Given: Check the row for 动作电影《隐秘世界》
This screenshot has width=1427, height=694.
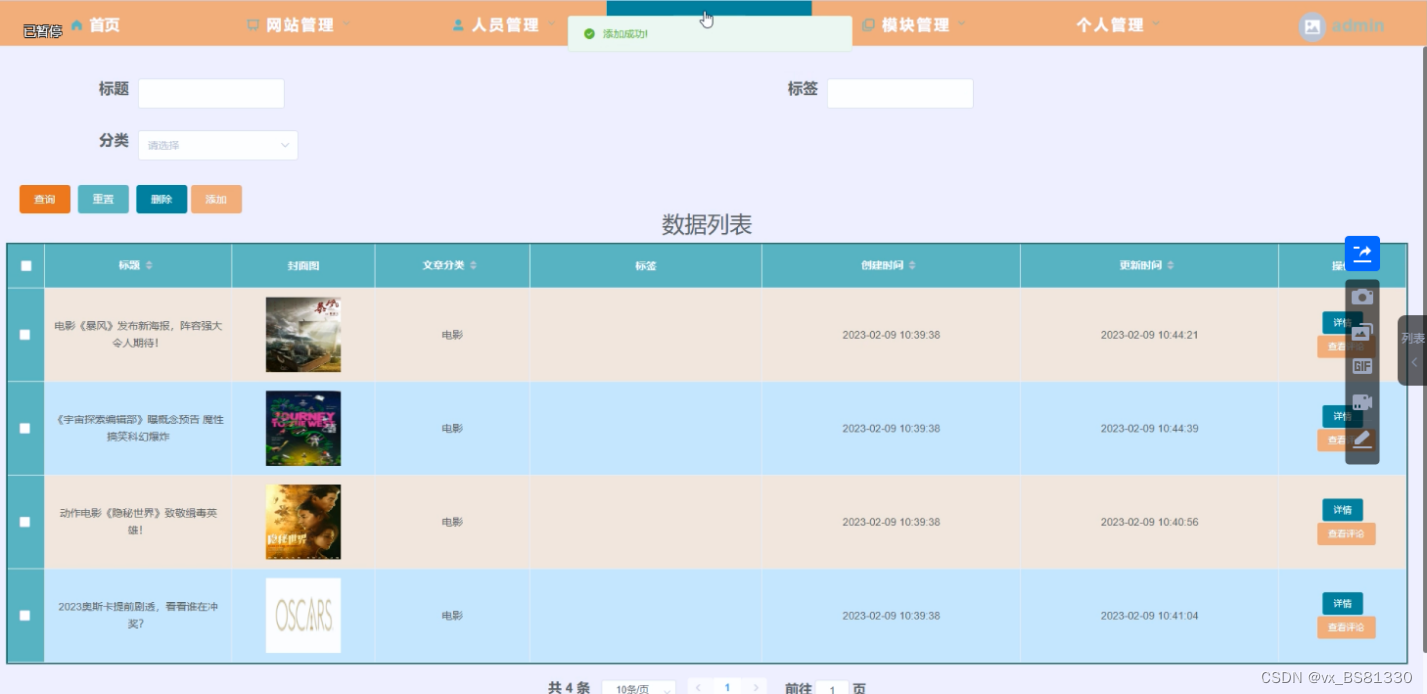Looking at the screenshot, I should (x=25, y=522).
